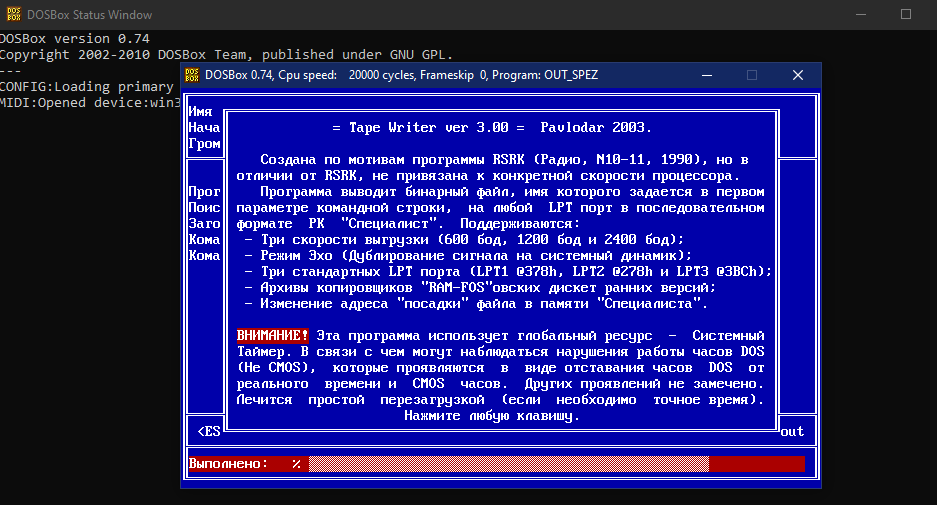Click the 'Поис' label in left panel
Image resolution: width=937 pixels, height=505 pixels.
click(x=204, y=207)
